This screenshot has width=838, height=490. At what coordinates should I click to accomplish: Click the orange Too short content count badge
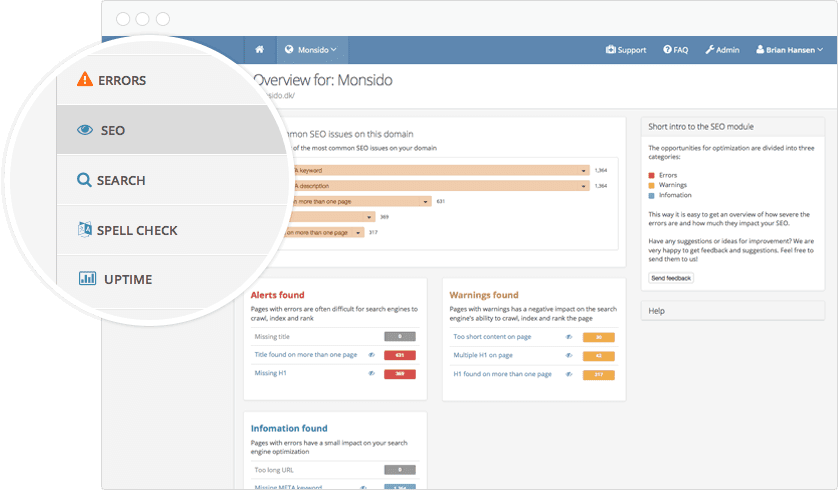pos(599,337)
